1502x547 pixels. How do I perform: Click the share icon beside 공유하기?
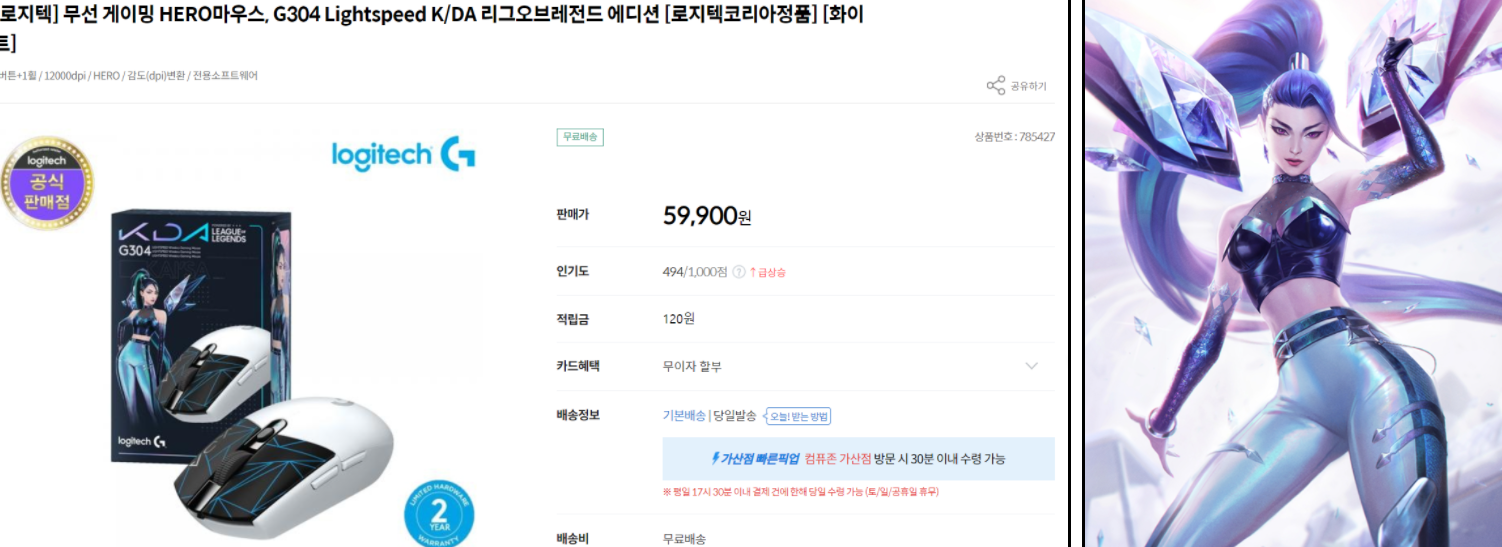996,86
